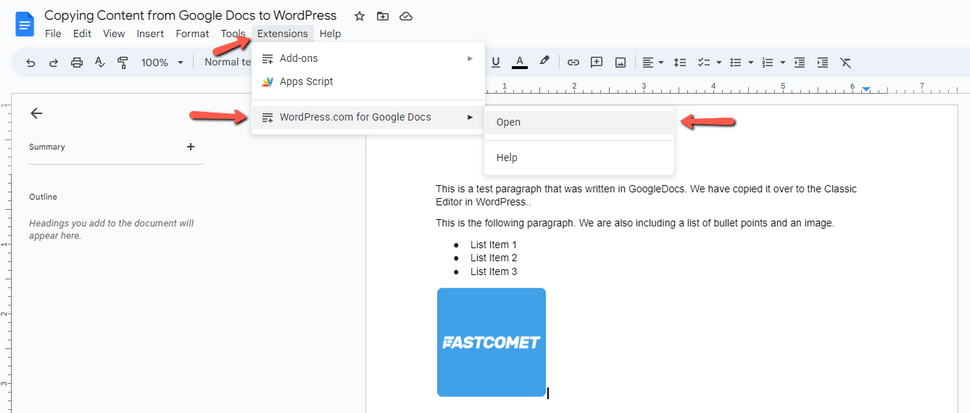Click the 'This is the following paragraph' line

tap(635, 223)
